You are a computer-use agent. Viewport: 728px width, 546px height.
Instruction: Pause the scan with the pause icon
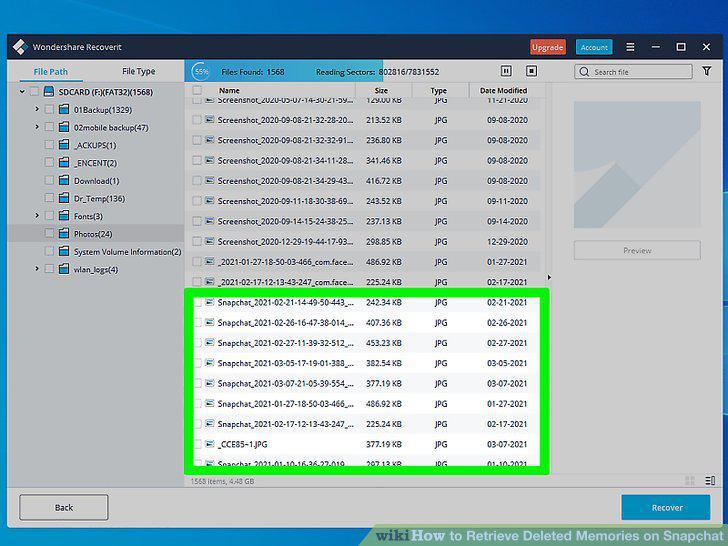click(x=506, y=71)
